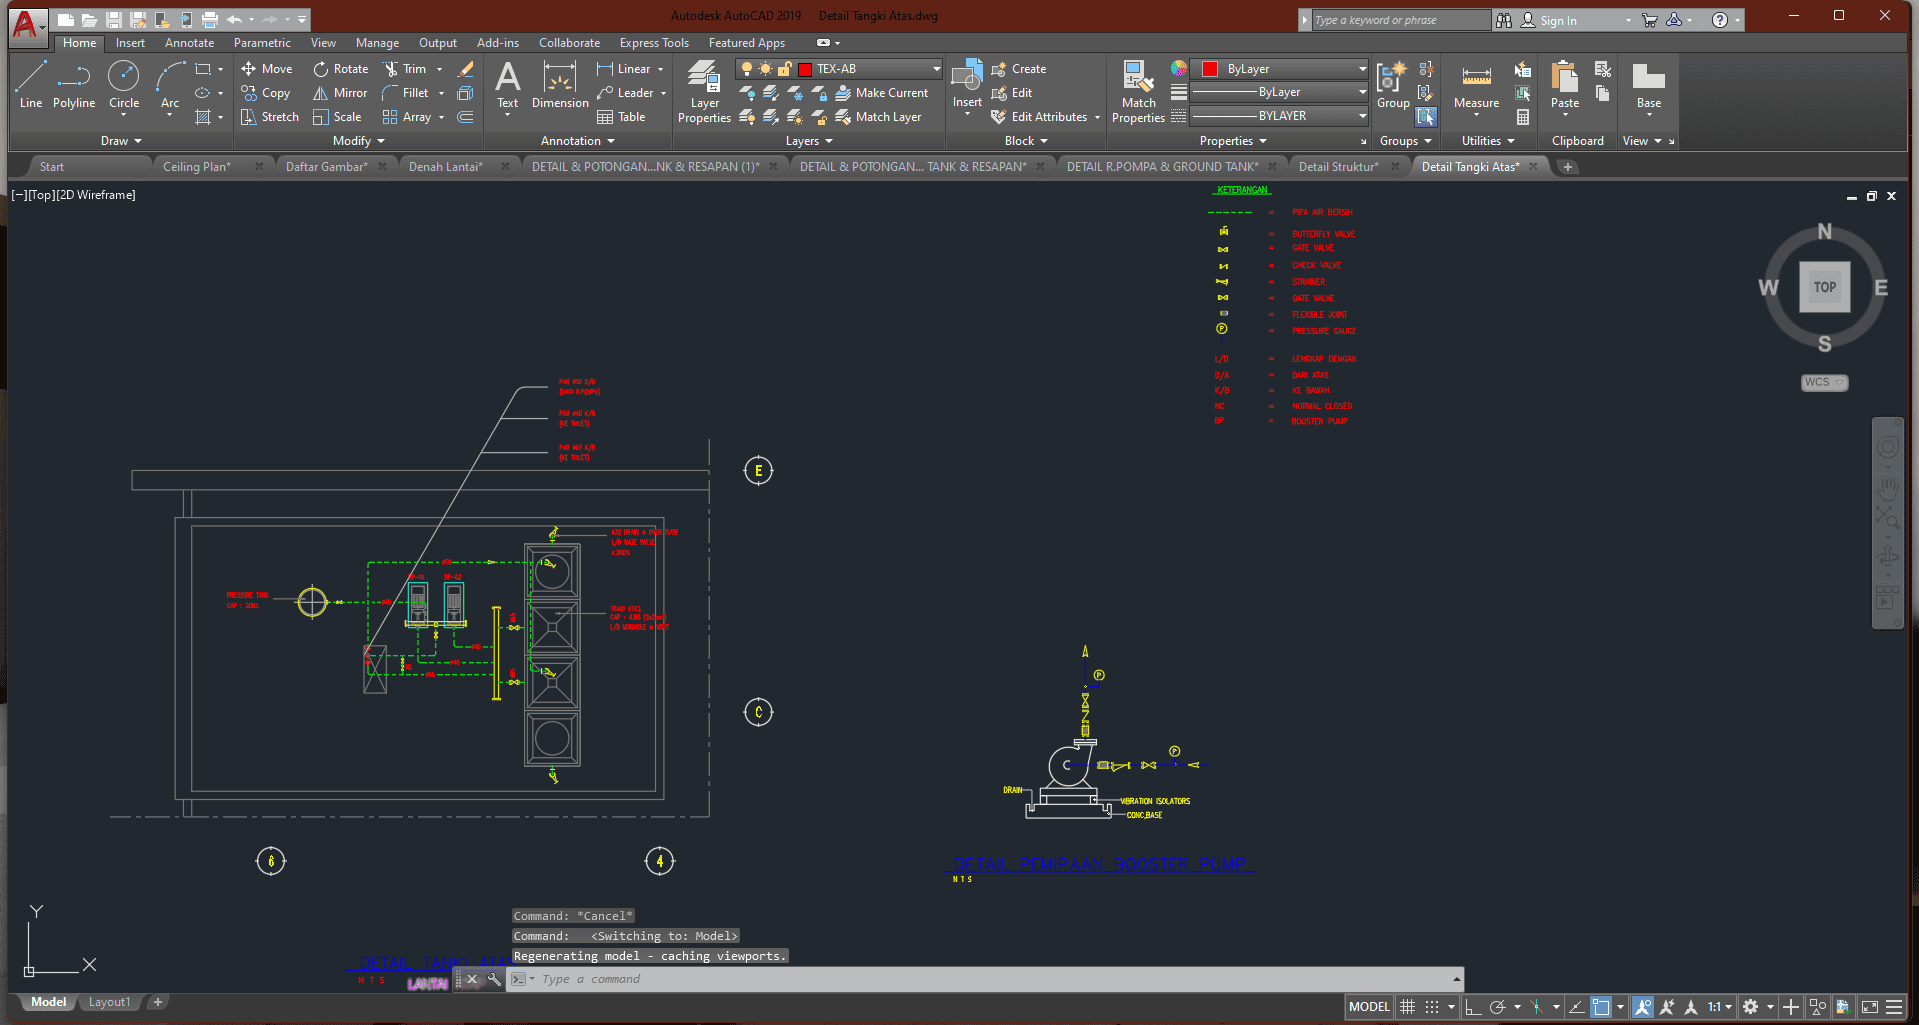
Task: Open the ByLayer color dropdown
Action: coord(1362,69)
